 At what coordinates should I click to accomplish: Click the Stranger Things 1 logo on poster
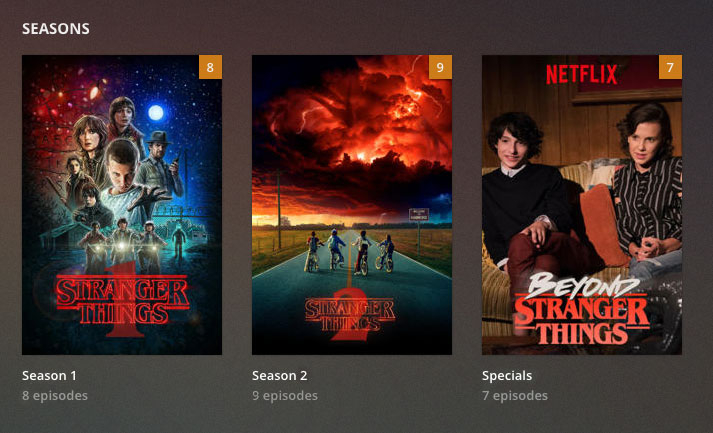pos(123,300)
